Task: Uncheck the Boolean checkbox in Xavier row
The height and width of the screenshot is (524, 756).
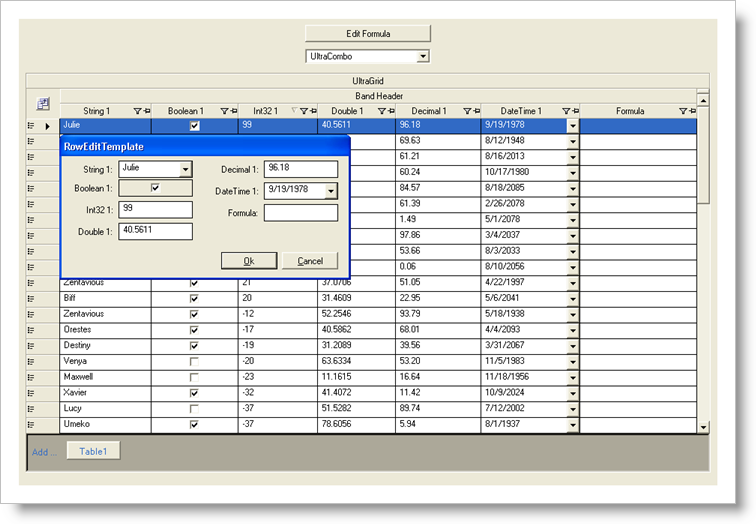Action: (x=194, y=393)
